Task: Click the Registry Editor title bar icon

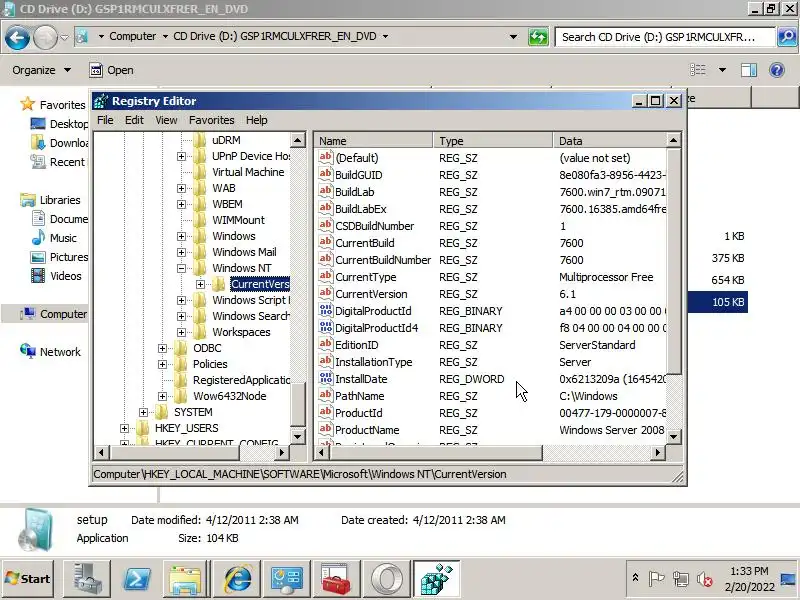Action: pos(101,101)
